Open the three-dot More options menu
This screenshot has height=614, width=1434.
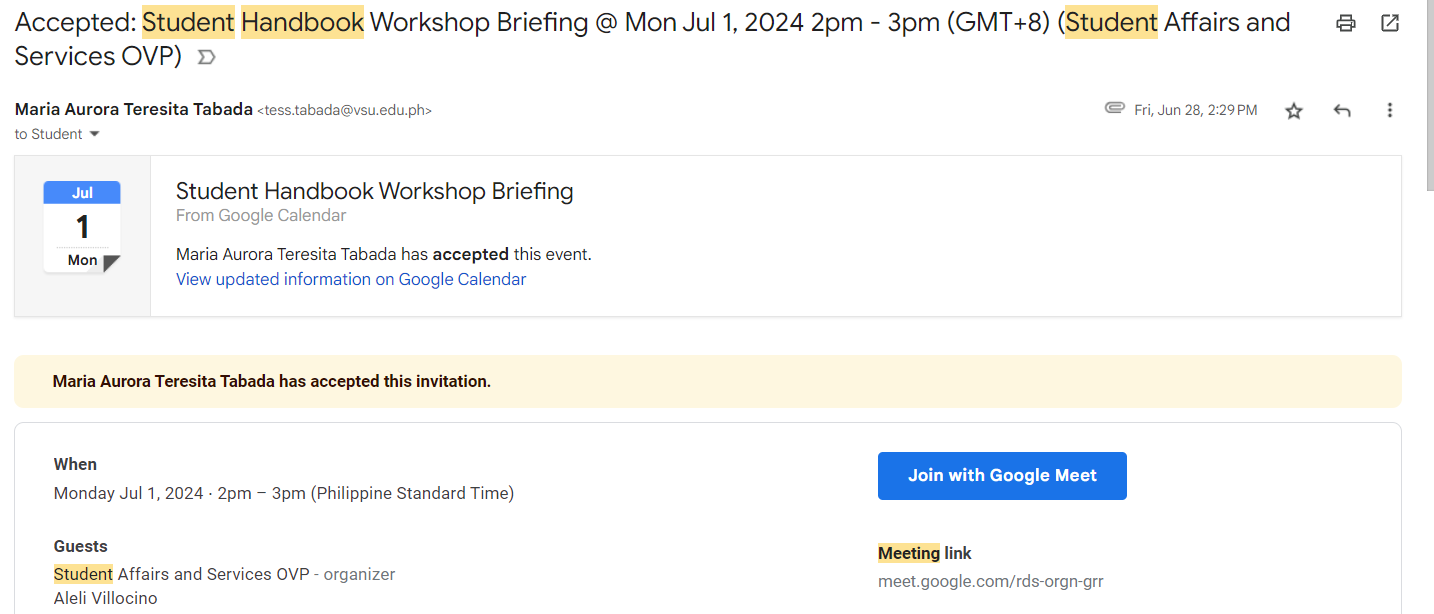tap(1390, 111)
